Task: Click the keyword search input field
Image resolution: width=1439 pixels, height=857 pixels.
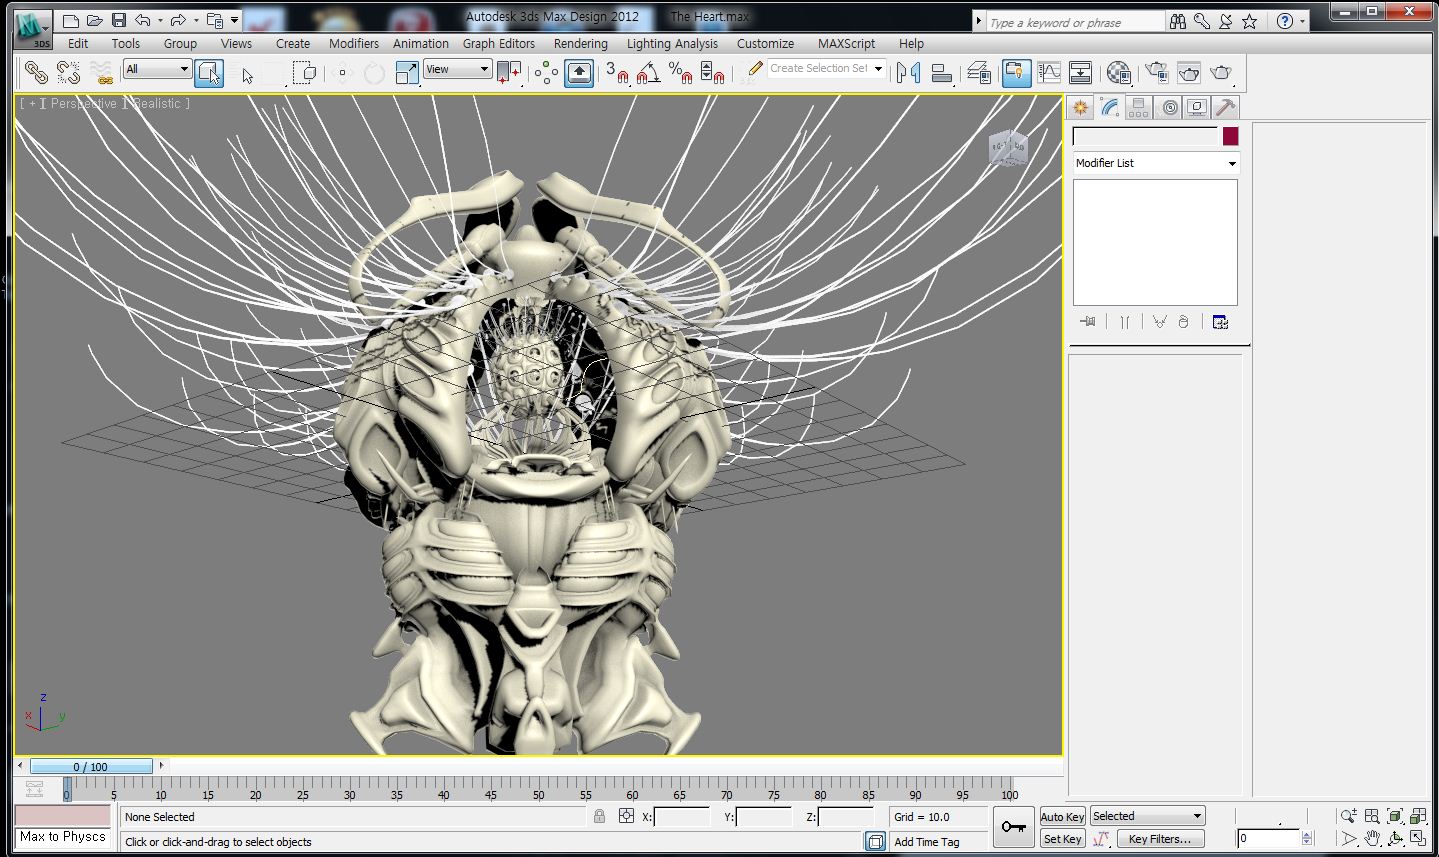Action: click(1074, 22)
